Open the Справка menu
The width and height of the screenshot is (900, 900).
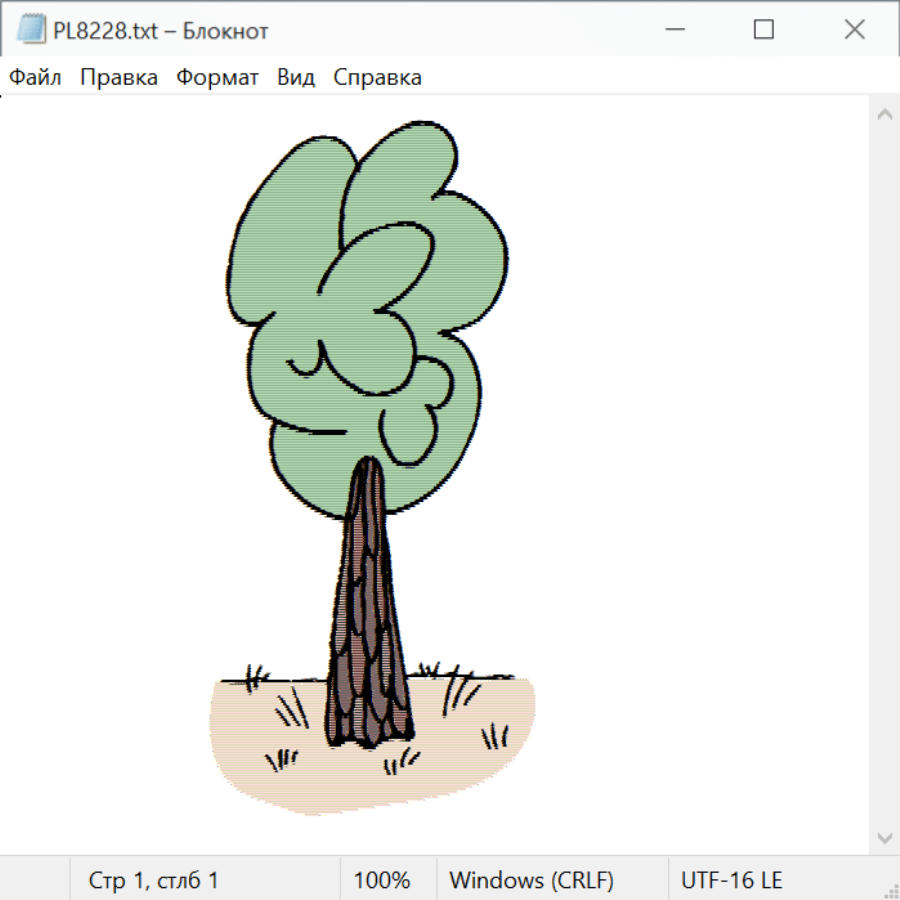tap(377, 78)
